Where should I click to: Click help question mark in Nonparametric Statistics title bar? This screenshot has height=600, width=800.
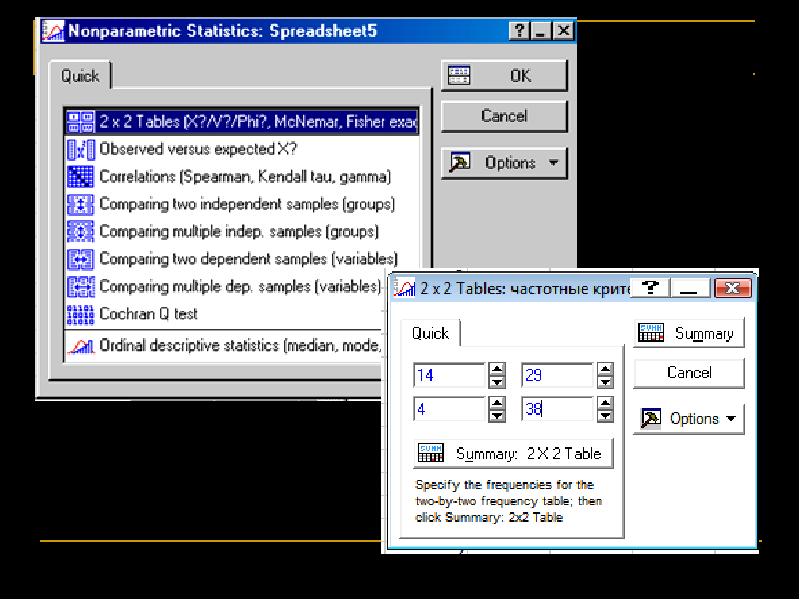pyautogui.click(x=520, y=32)
